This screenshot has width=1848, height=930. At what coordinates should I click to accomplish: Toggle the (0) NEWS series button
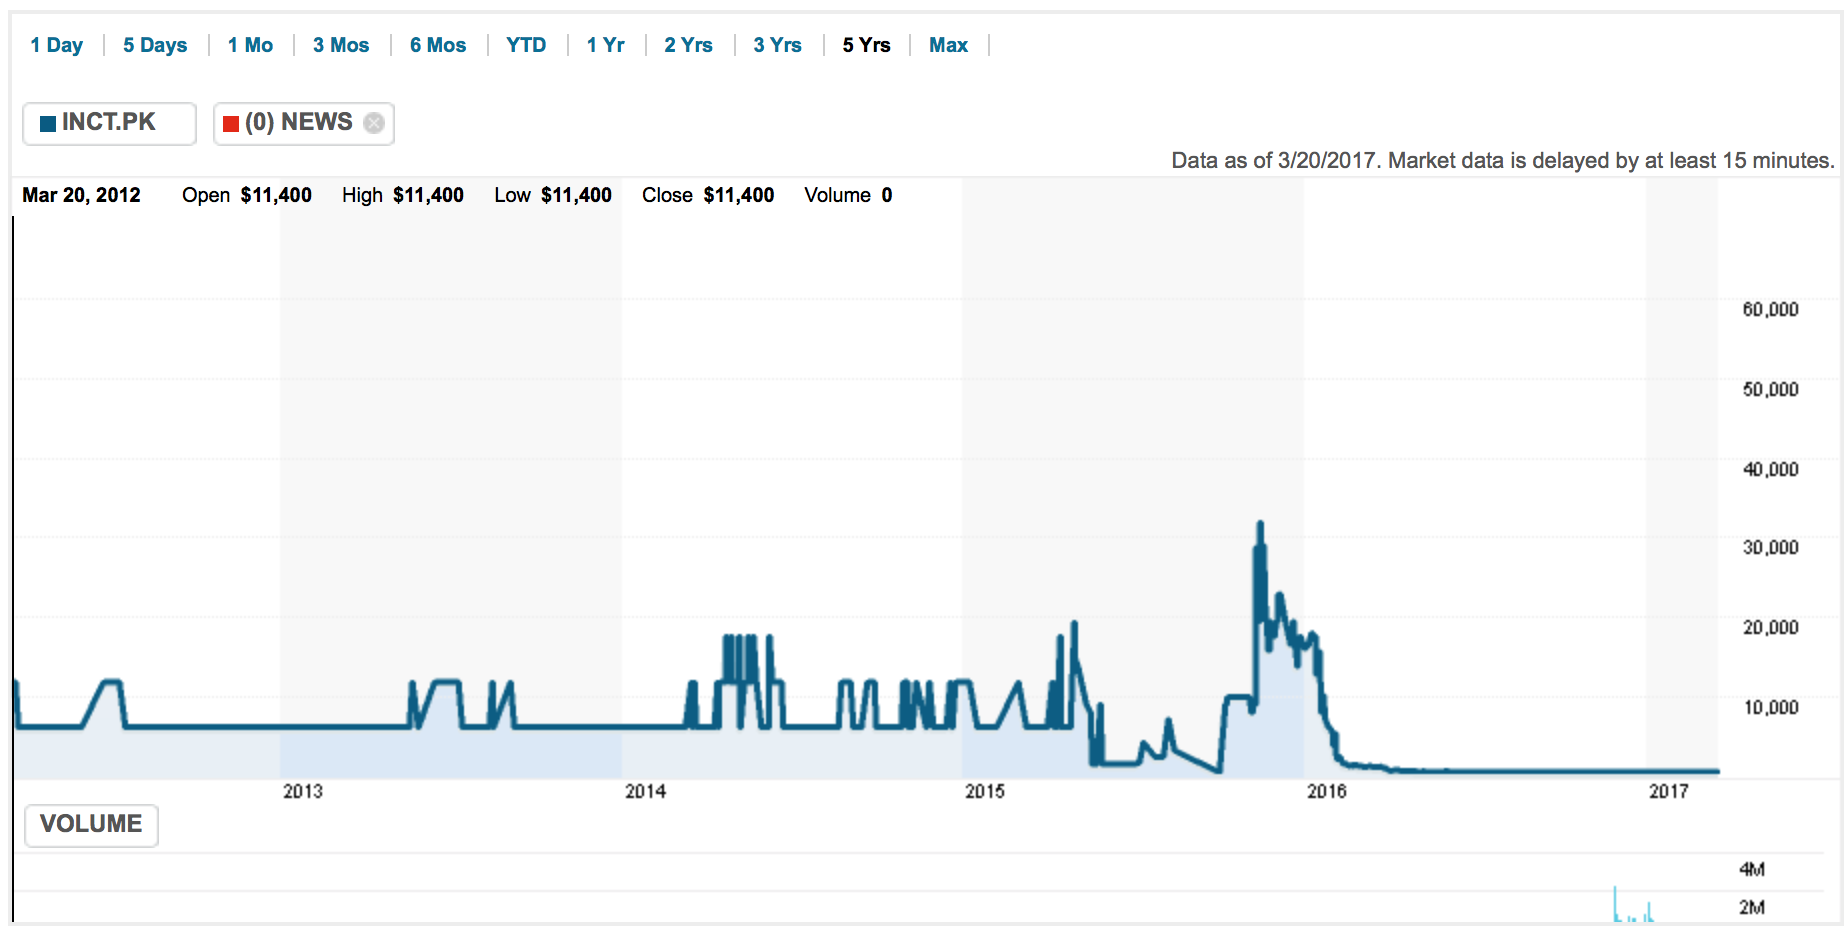coord(303,123)
